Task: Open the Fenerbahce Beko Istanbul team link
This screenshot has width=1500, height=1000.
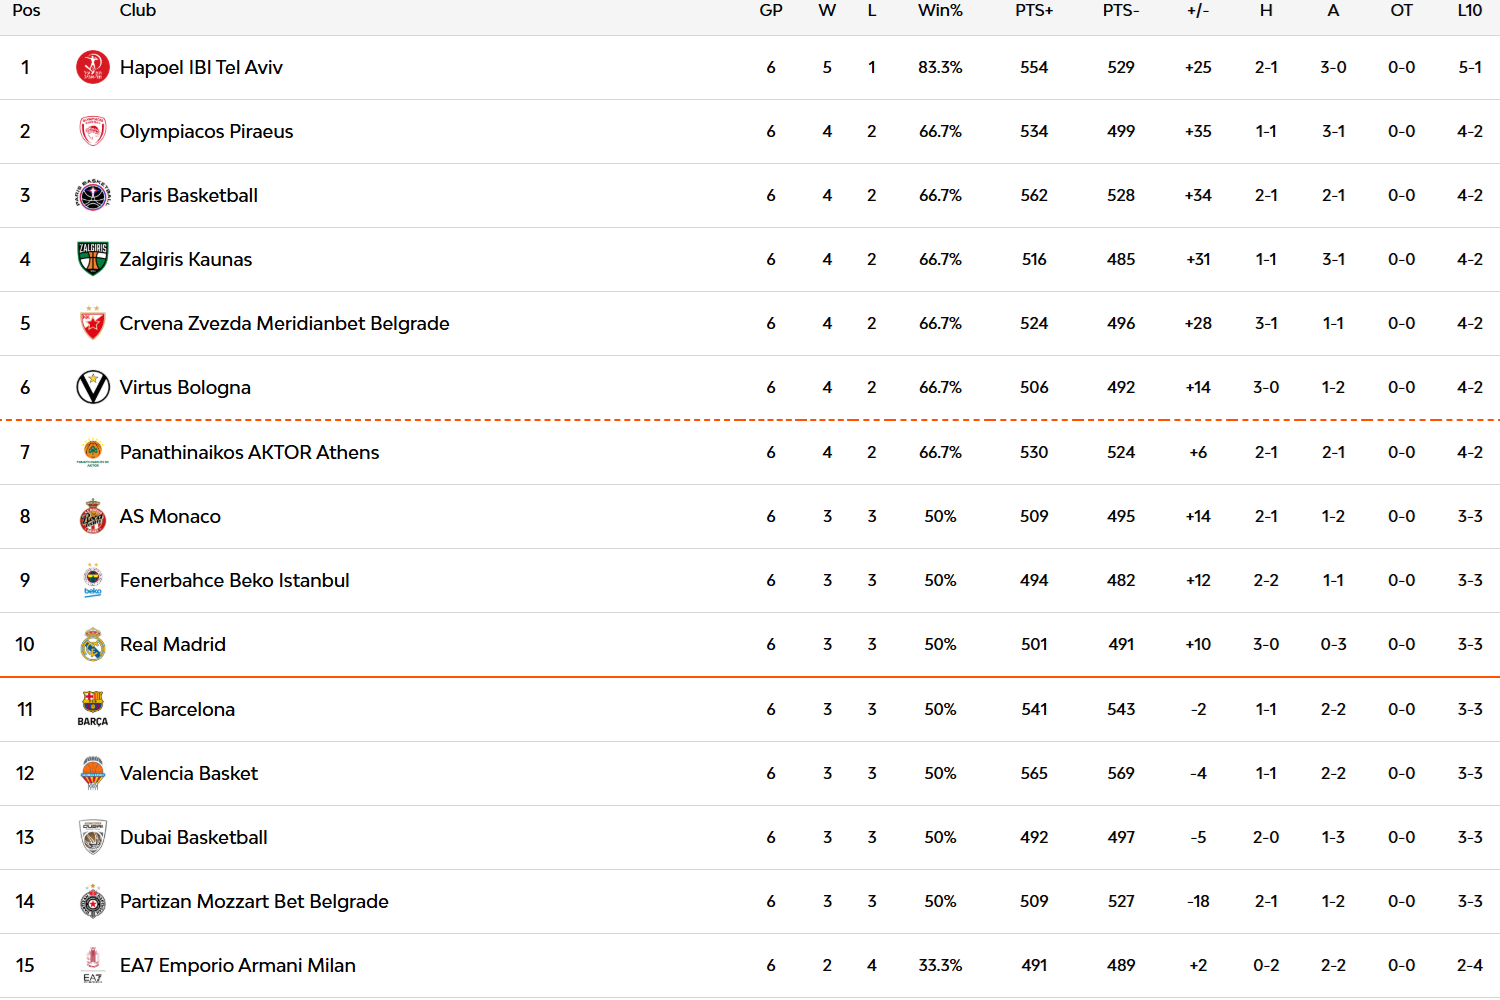Action: pos(234,580)
